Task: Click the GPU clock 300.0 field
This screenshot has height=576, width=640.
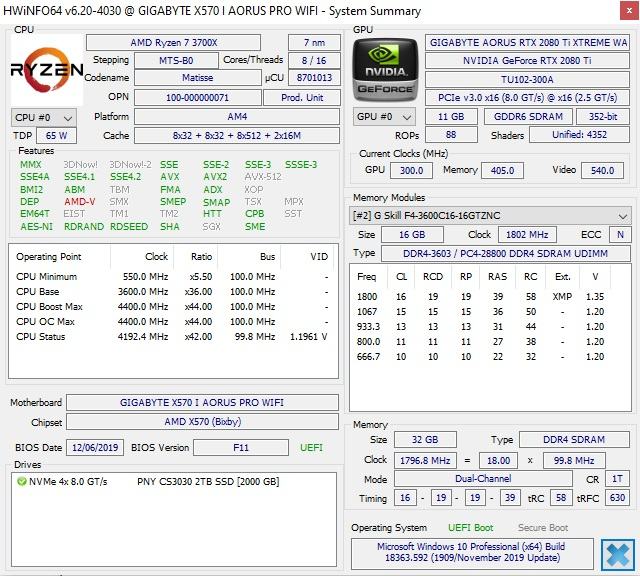Action: pos(411,170)
